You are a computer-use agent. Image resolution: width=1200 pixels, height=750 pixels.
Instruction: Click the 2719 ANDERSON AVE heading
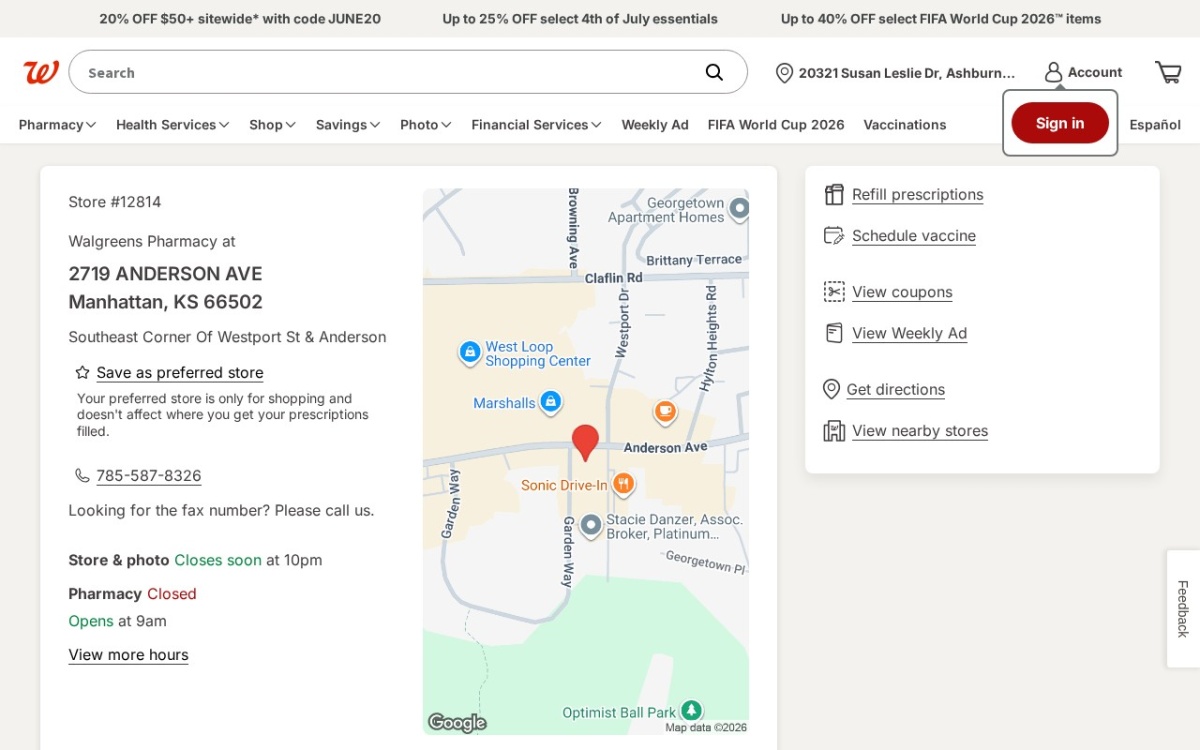(165, 273)
